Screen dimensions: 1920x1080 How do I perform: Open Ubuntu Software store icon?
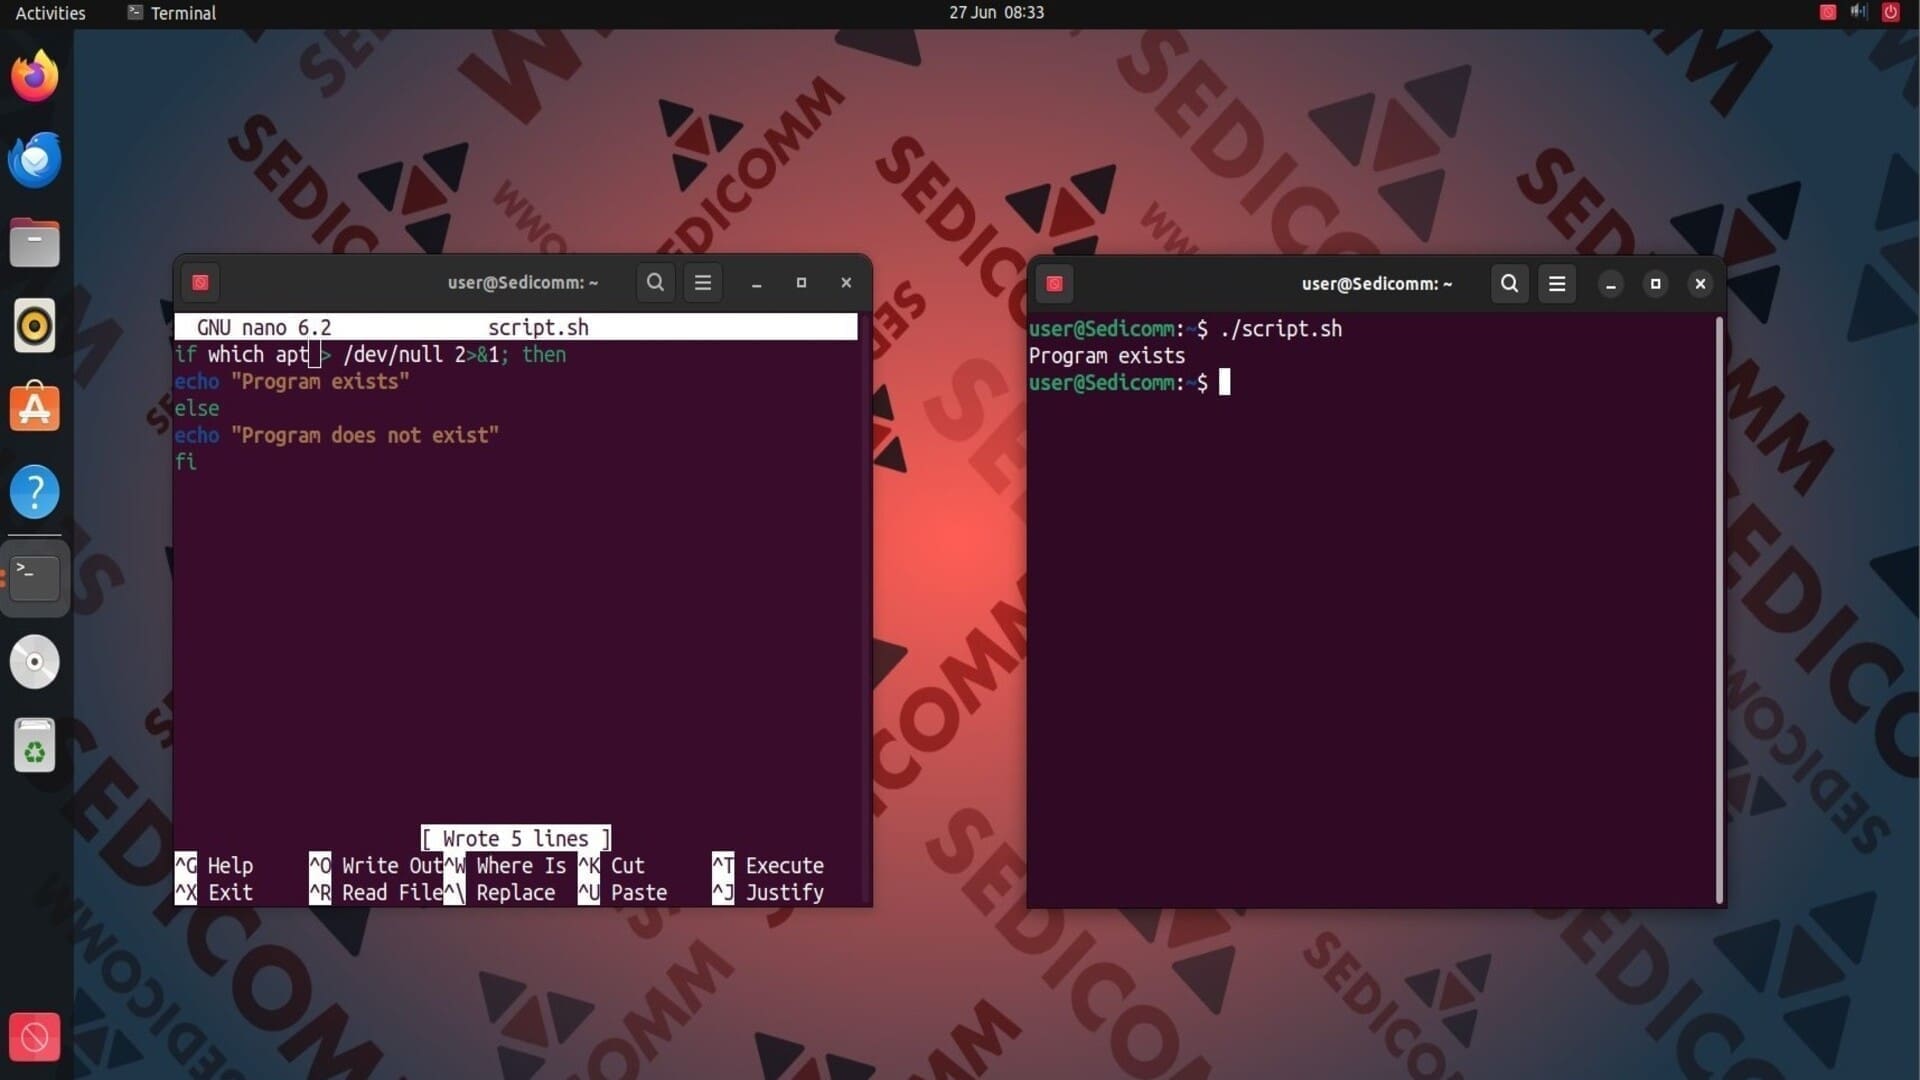(x=35, y=408)
